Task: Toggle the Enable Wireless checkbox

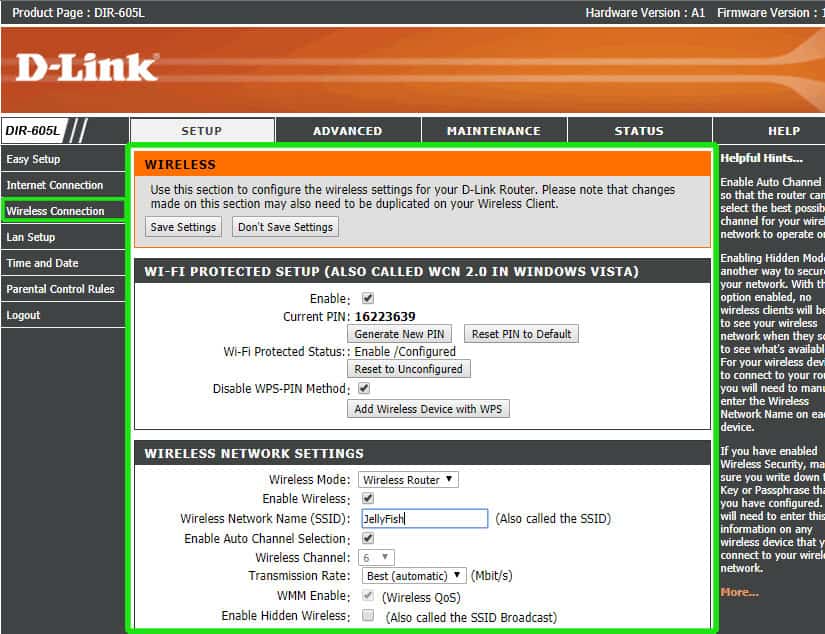Action: pyautogui.click(x=368, y=498)
